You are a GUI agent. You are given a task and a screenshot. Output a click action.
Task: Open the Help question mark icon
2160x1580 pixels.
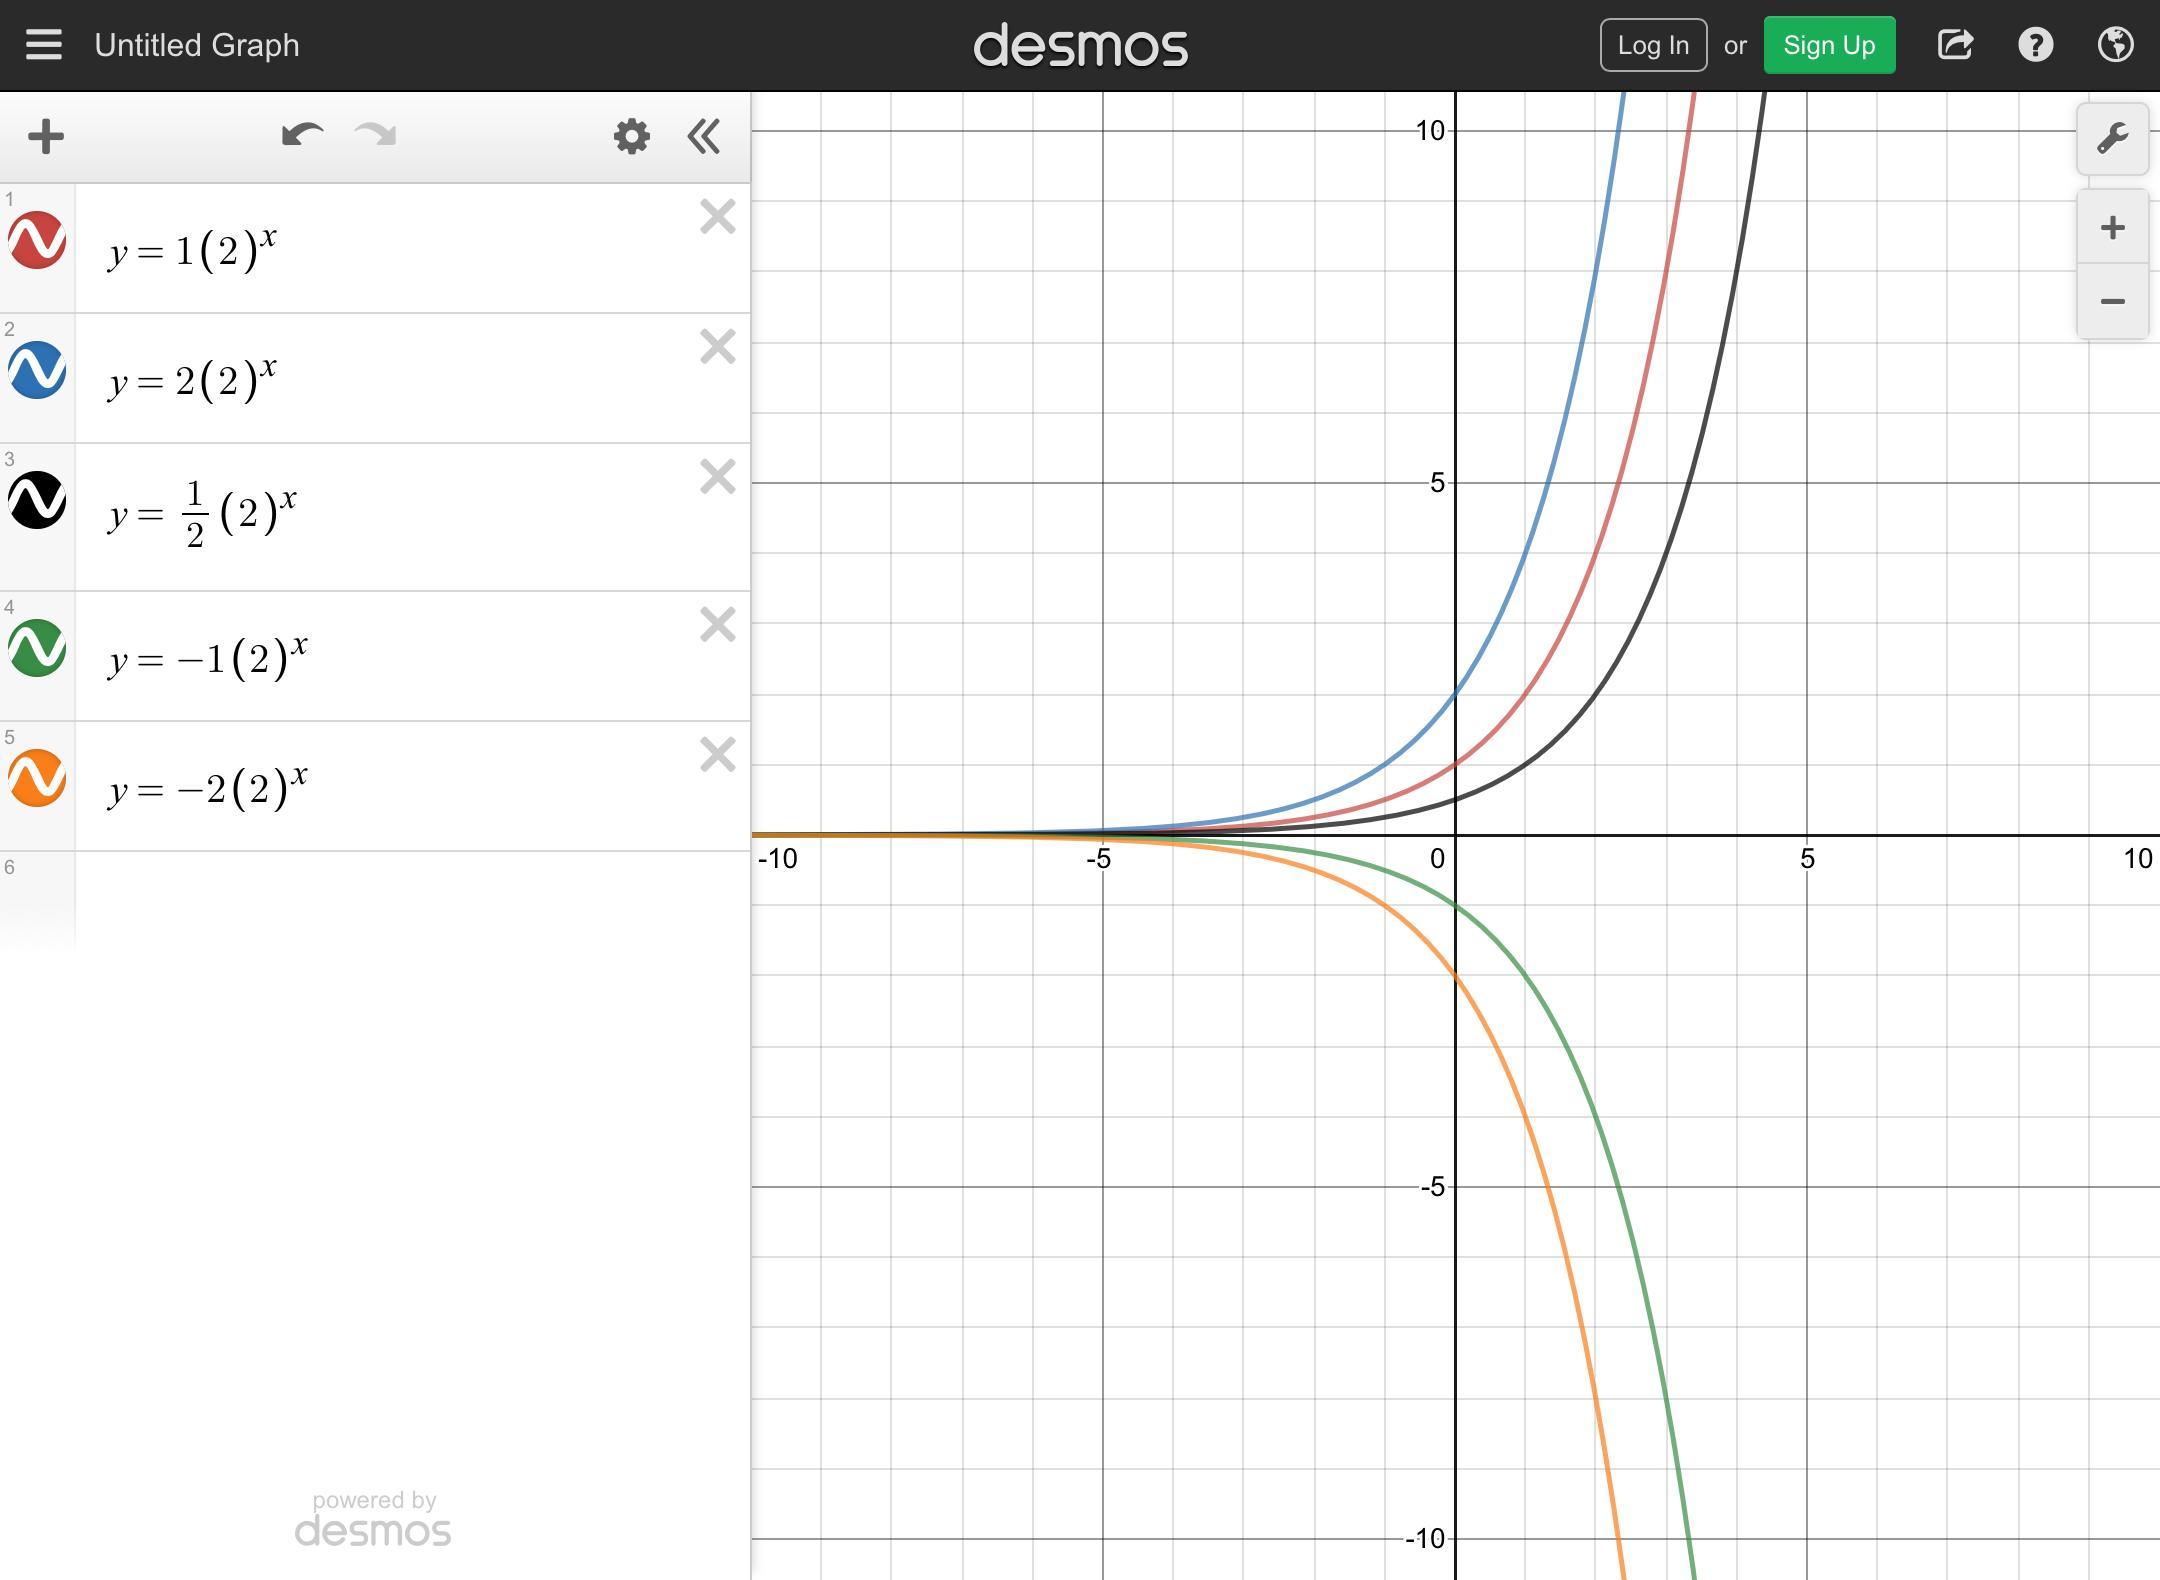2035,45
